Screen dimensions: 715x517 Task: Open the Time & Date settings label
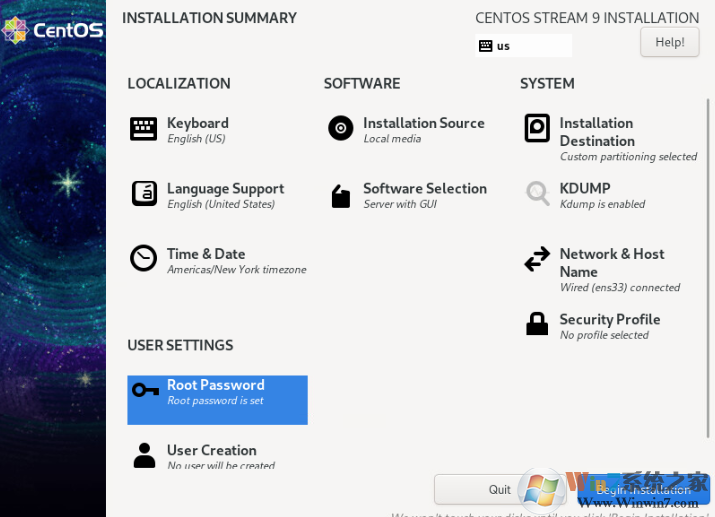[206, 254]
